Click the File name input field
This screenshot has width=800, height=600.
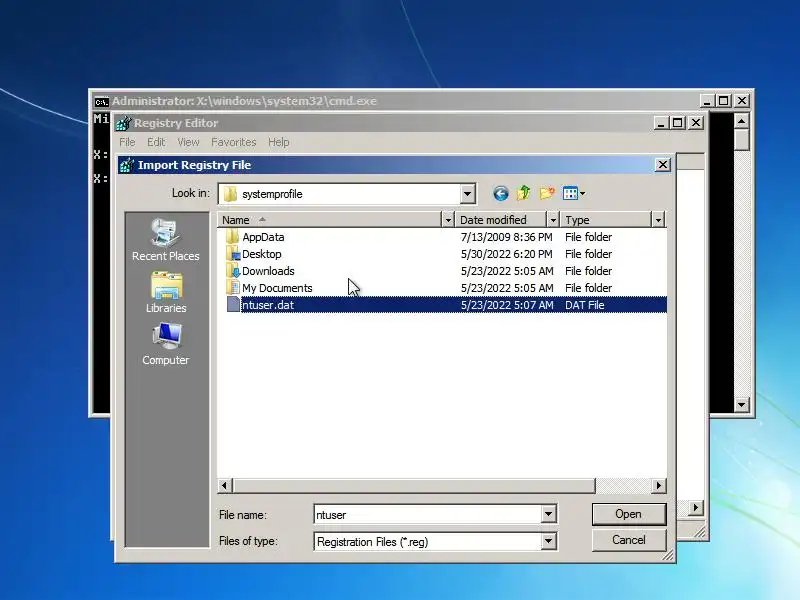[428, 514]
